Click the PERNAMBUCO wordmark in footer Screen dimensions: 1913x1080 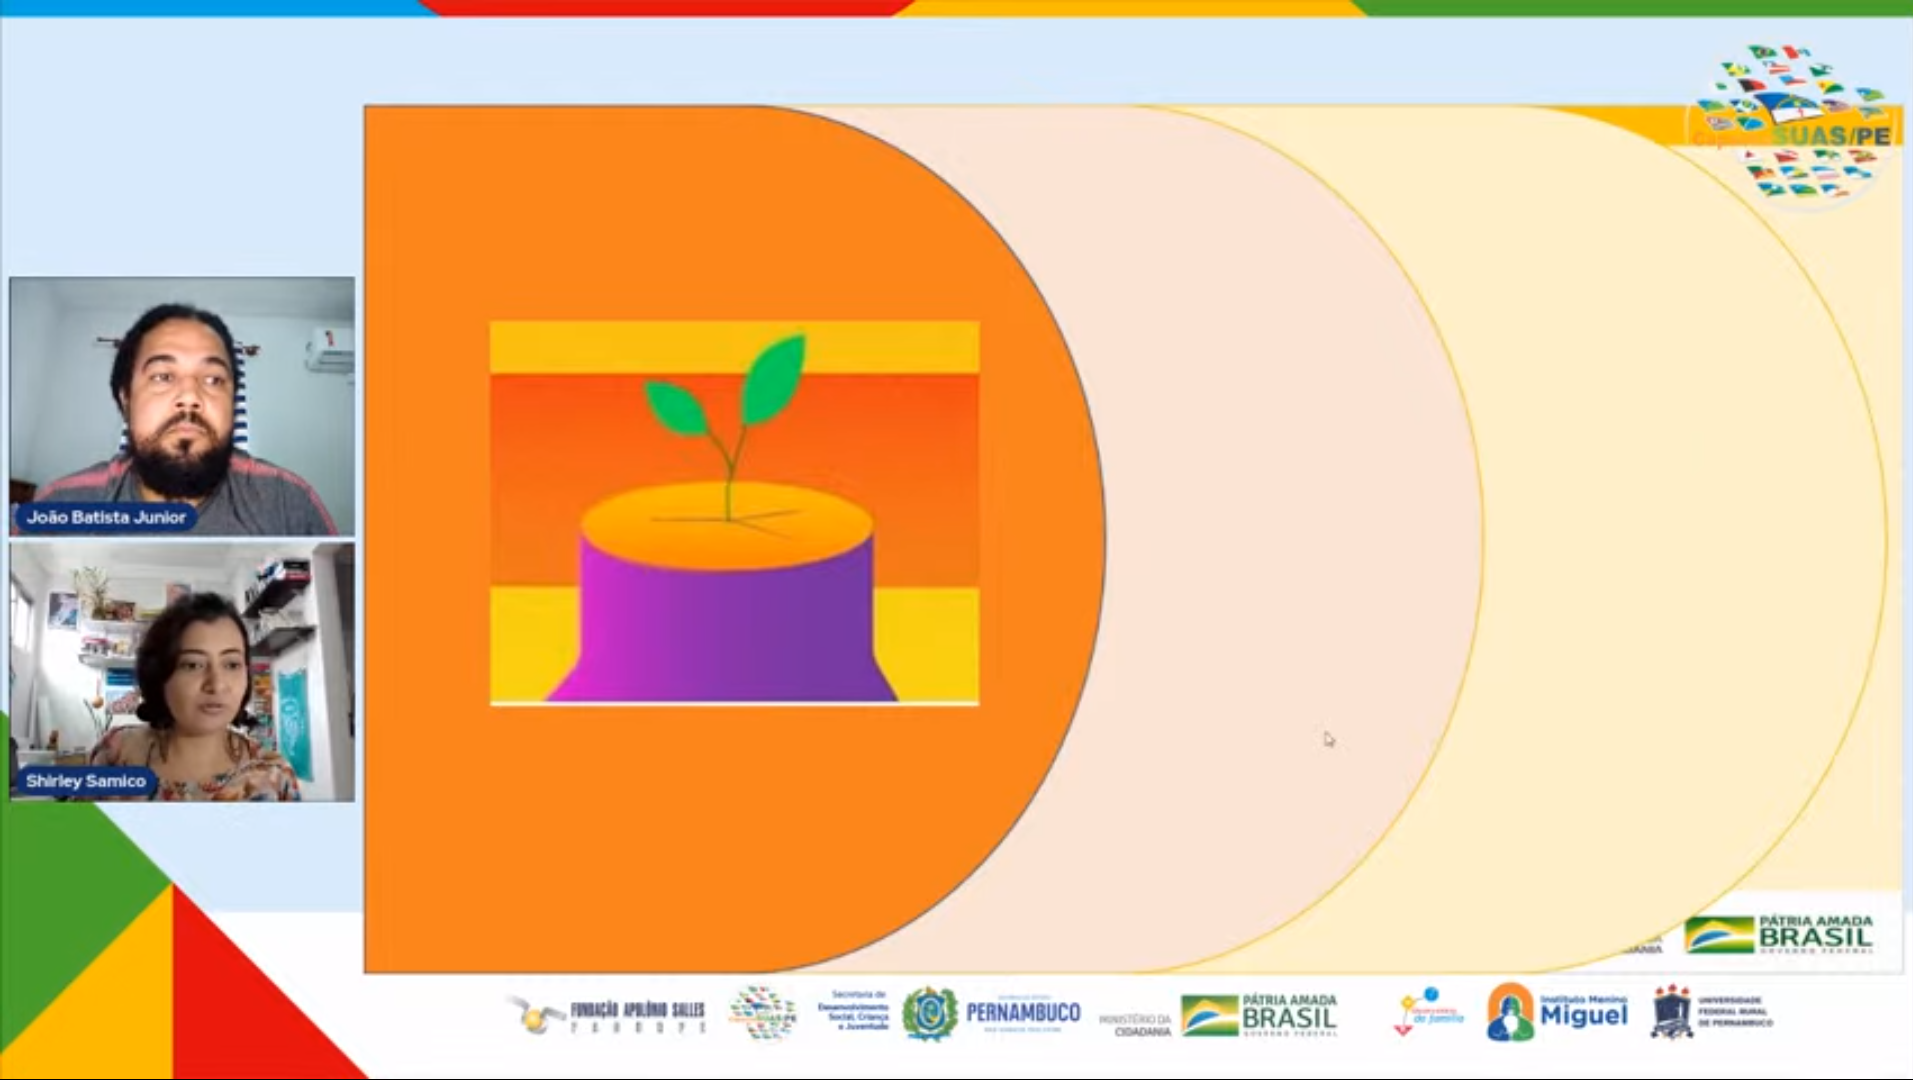[1023, 1013]
